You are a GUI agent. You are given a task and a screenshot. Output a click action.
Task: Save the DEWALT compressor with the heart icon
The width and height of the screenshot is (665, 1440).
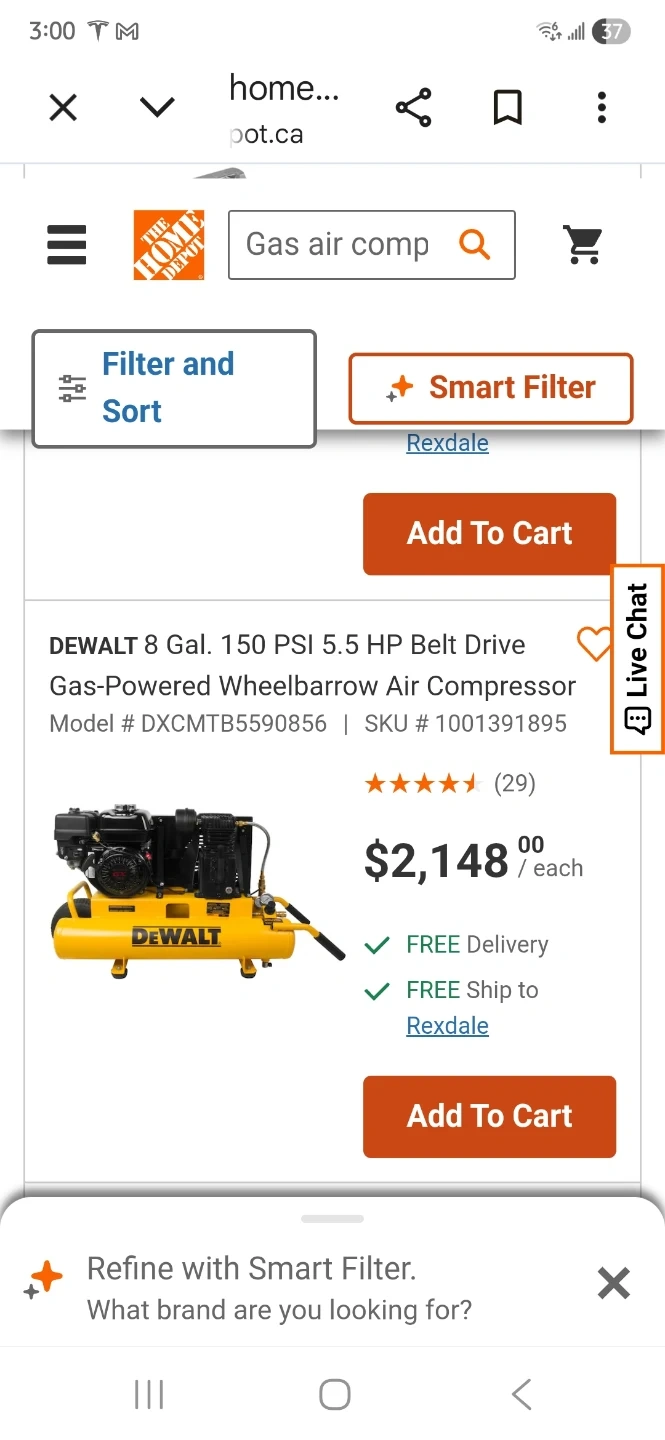click(x=595, y=644)
